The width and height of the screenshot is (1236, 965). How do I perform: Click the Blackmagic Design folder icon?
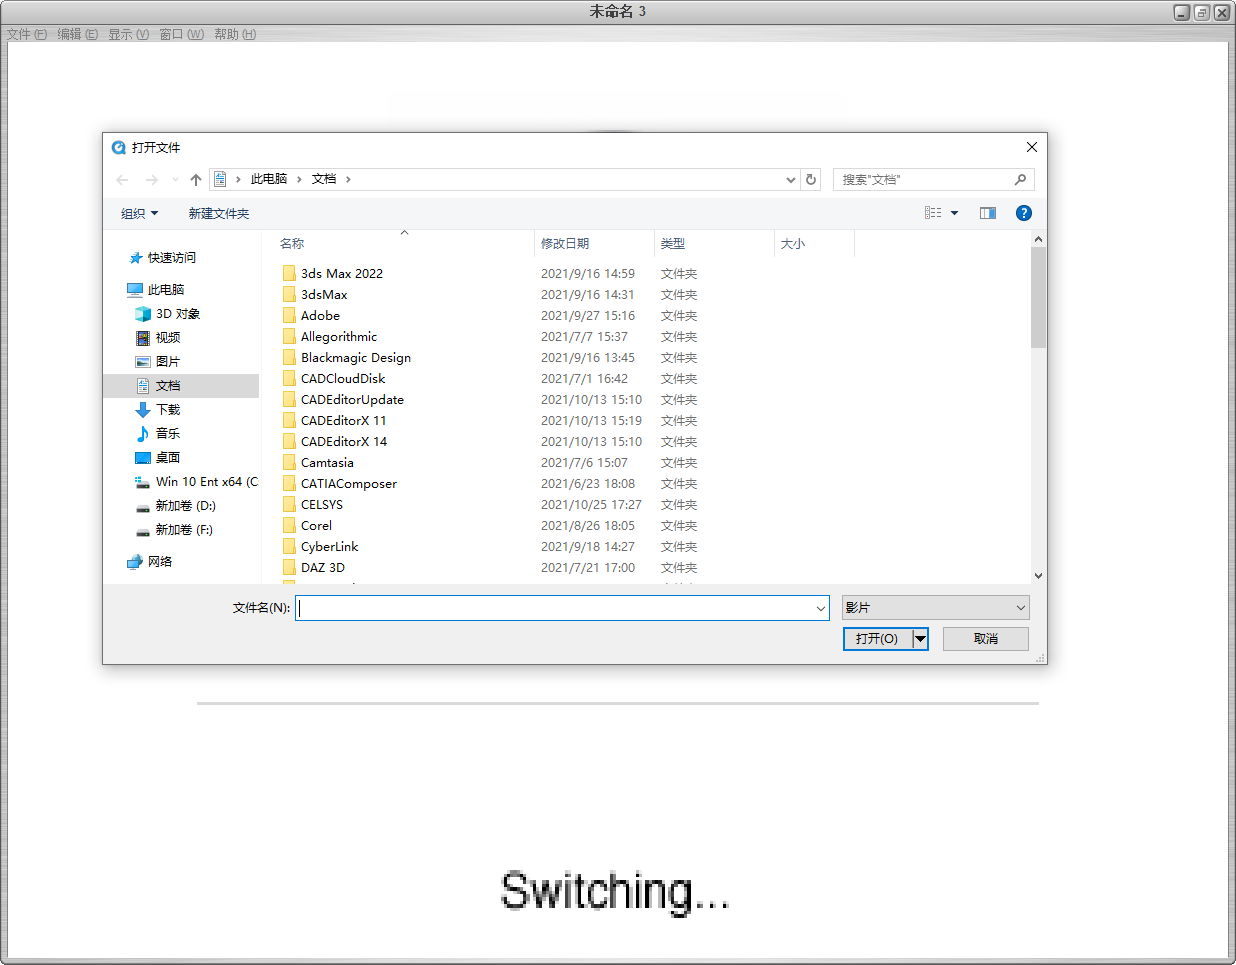coord(289,358)
